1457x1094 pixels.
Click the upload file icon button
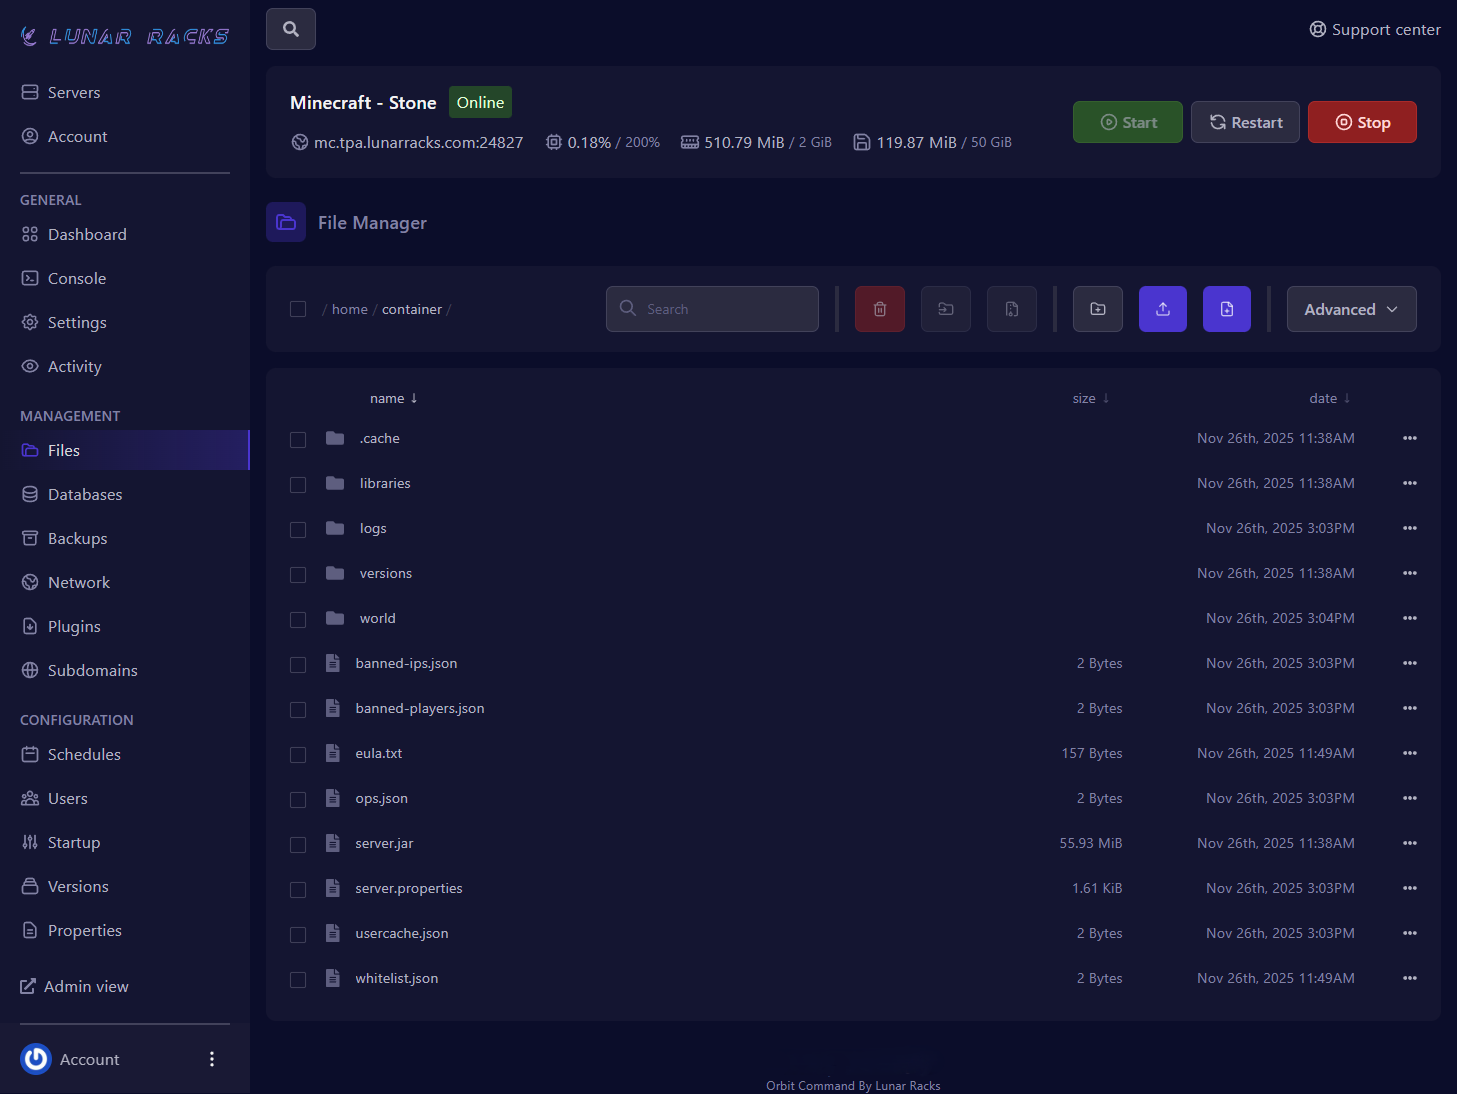[x=1162, y=309]
